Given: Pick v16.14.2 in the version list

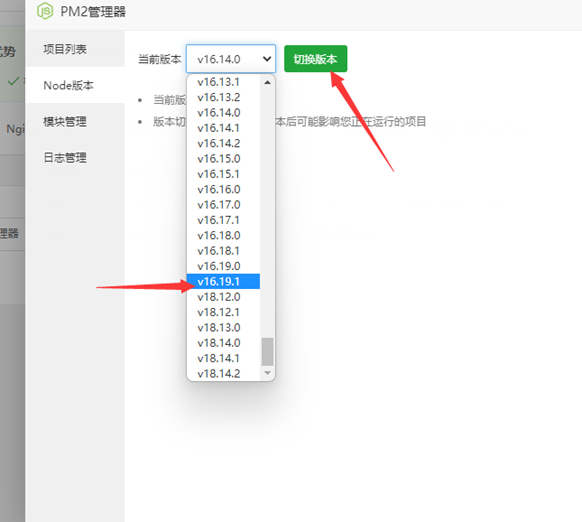Looking at the screenshot, I should pyautogui.click(x=223, y=143).
